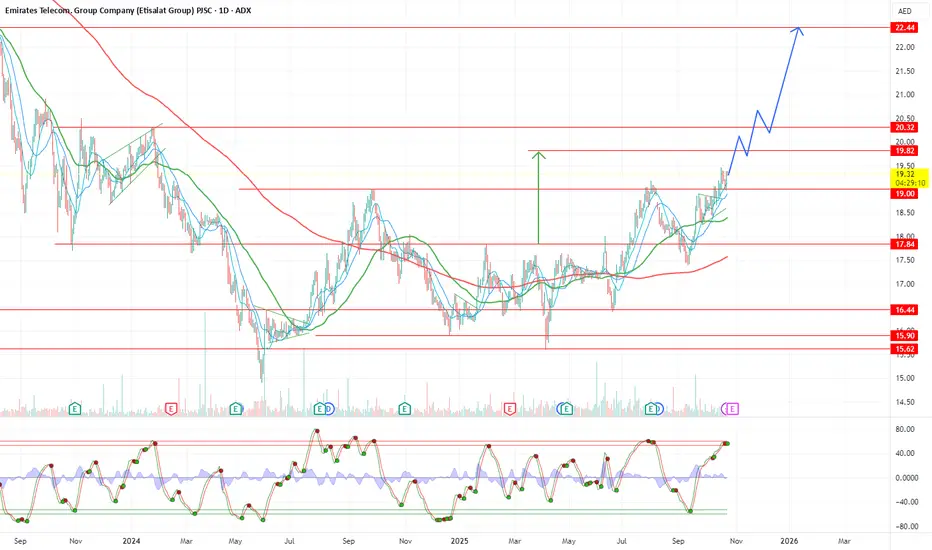Image resolution: width=932 pixels, height=550 pixels.
Task: Click the 15.90 price level label
Action: 903,336
